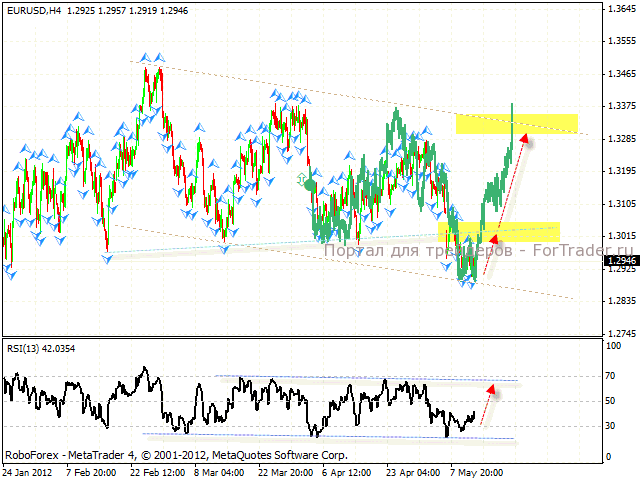Click the 1.3555 price axis label
The height and width of the screenshot is (480, 640).
coord(620,41)
